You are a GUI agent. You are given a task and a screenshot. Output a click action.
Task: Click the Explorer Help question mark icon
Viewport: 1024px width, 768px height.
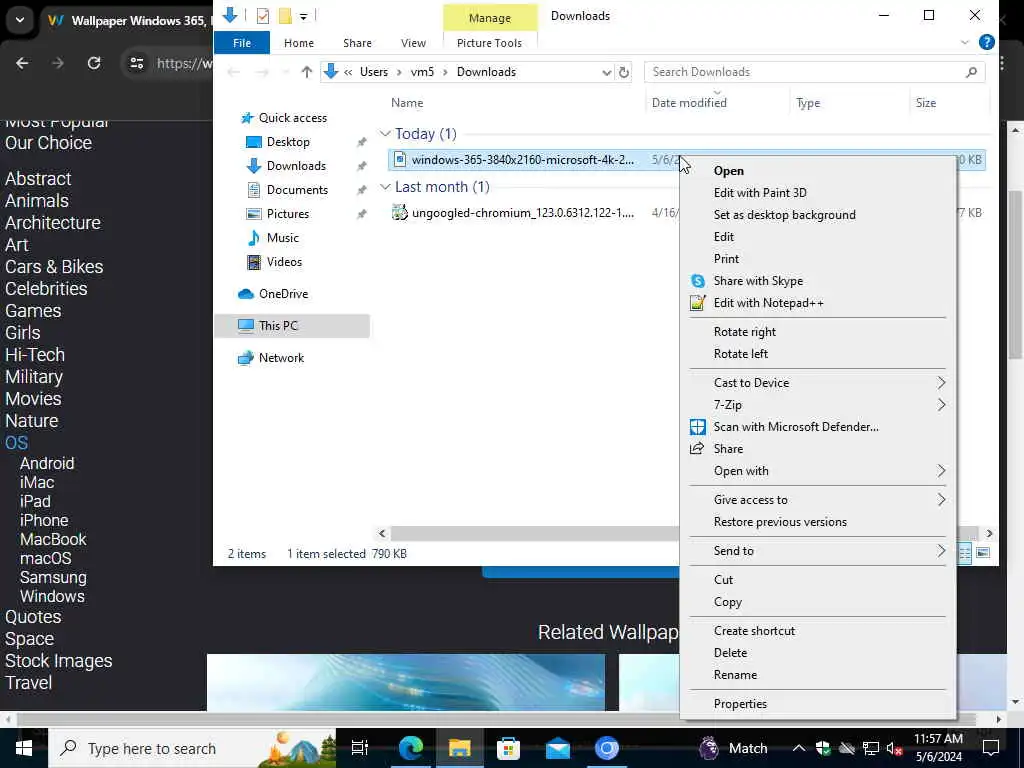(986, 42)
